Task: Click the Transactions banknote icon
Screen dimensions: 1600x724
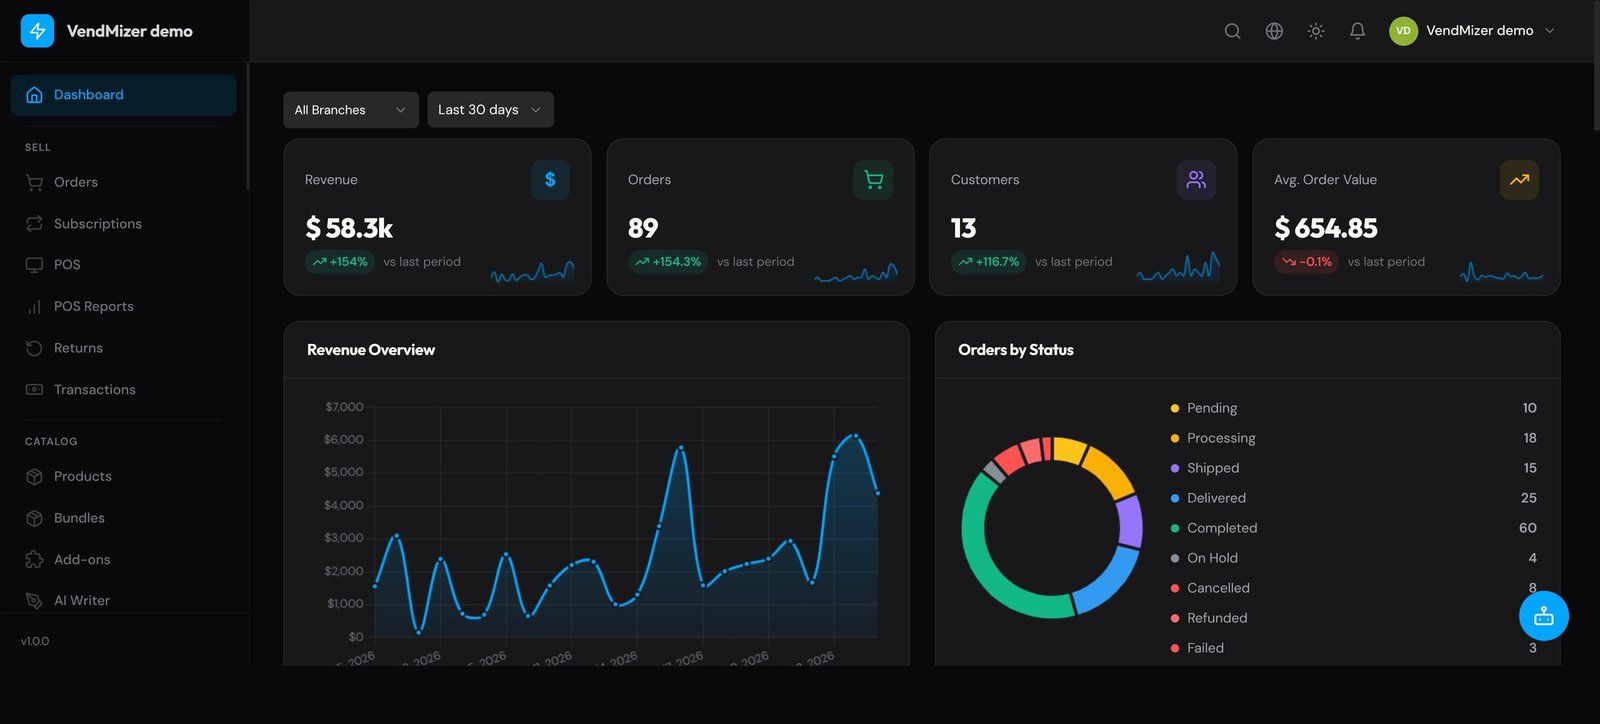Action: (34, 390)
